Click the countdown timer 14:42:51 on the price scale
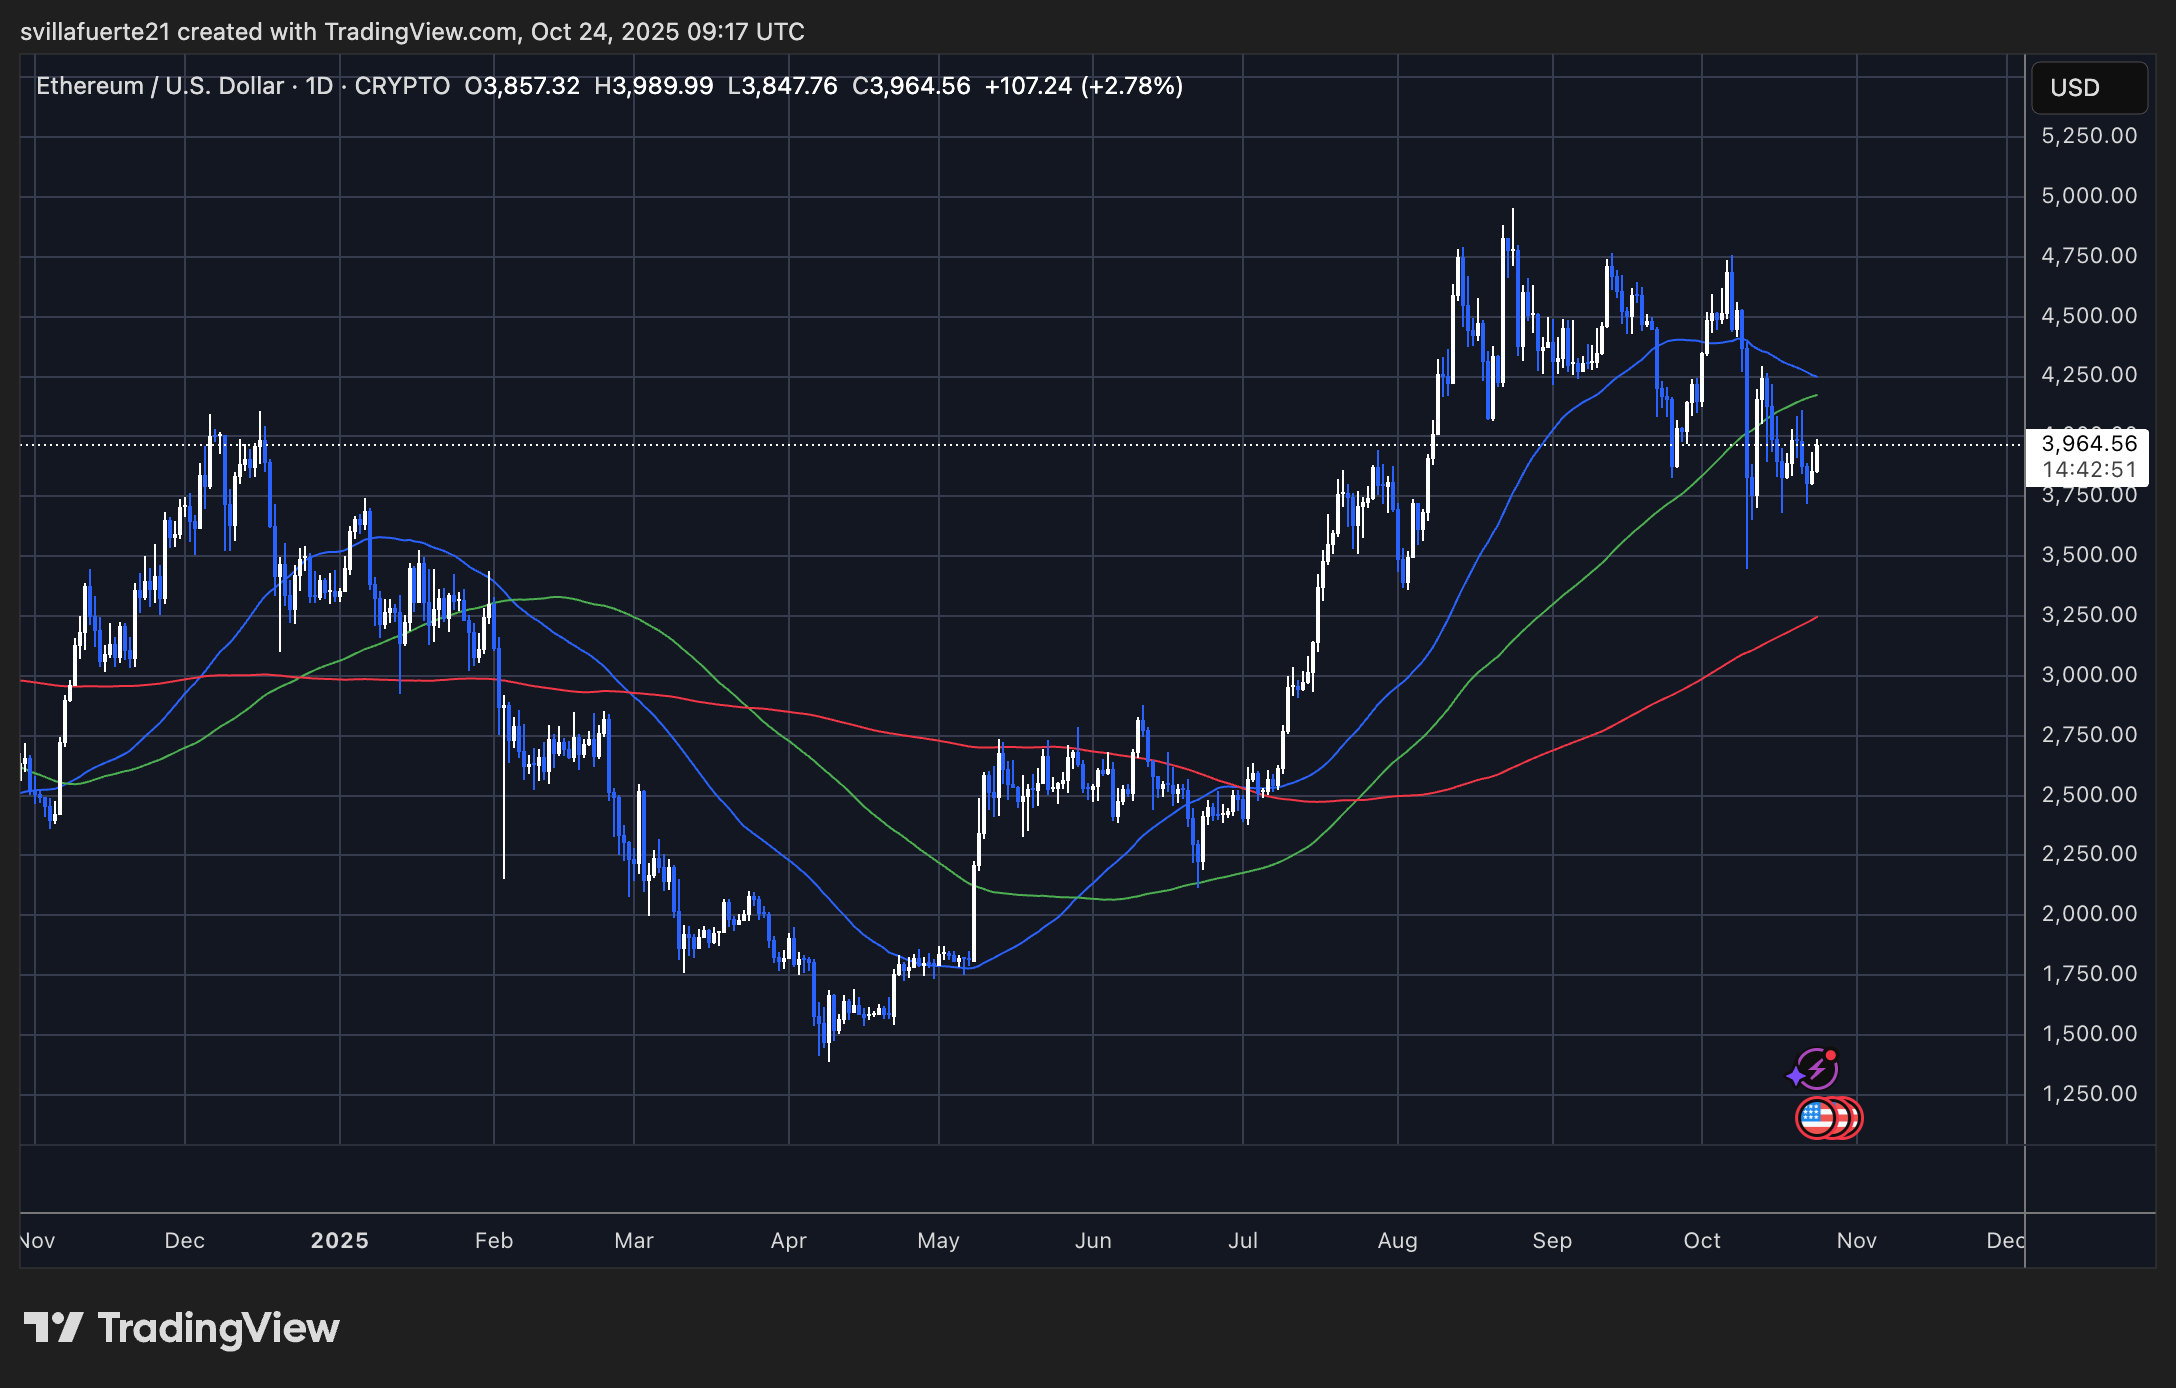The width and height of the screenshot is (2176, 1388). click(2088, 469)
